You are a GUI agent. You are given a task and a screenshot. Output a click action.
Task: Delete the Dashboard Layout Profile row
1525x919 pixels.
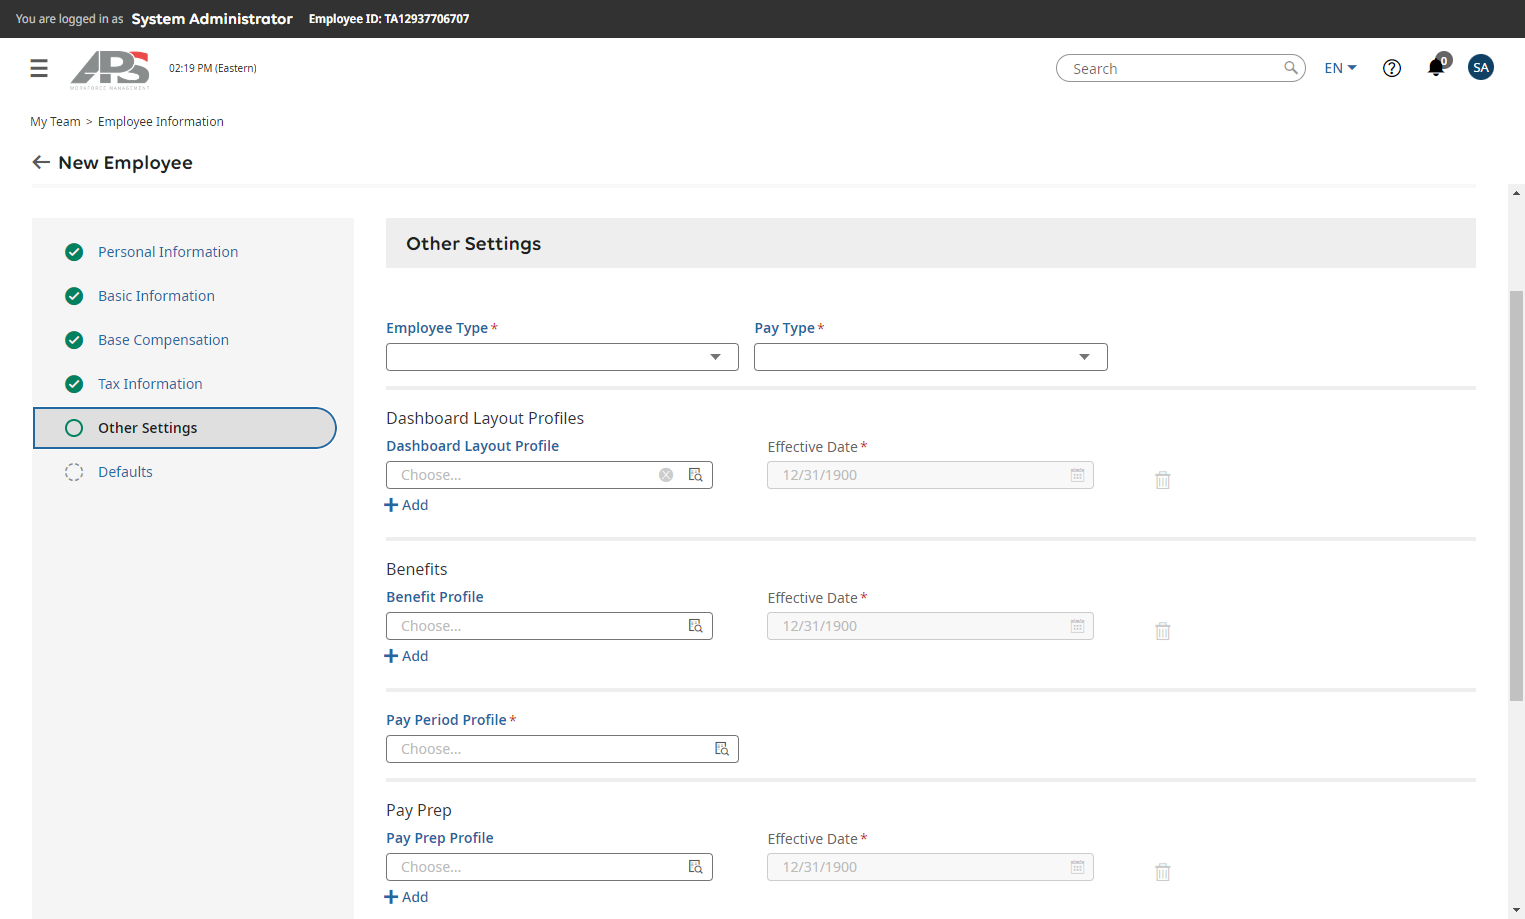coord(1163,480)
